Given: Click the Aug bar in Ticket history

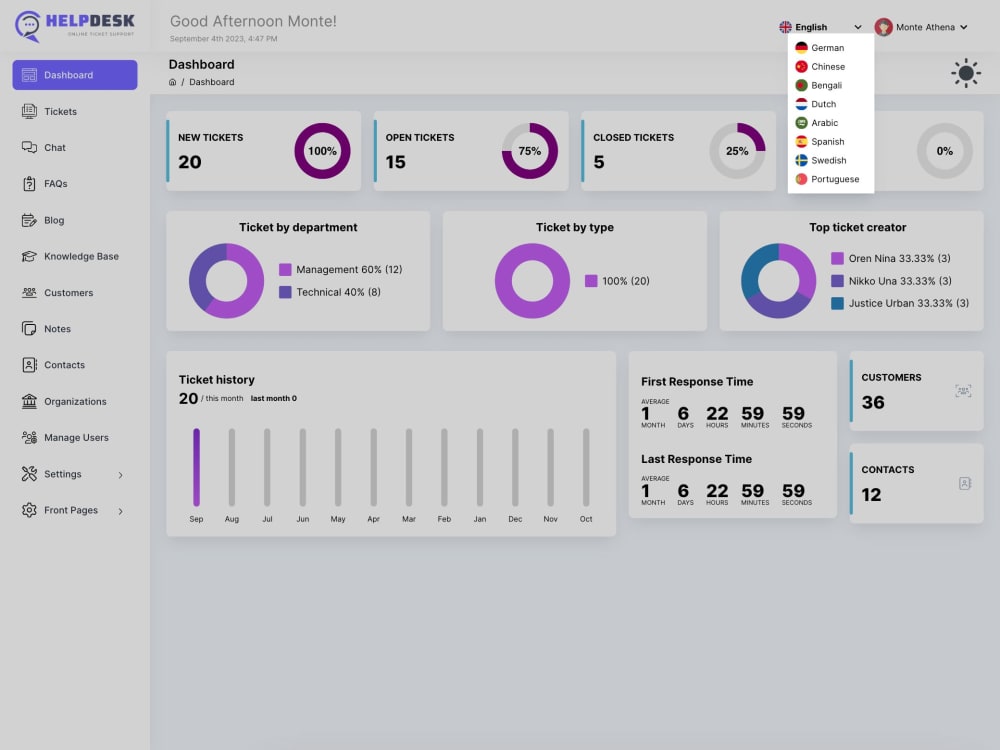Looking at the screenshot, I should (232, 467).
